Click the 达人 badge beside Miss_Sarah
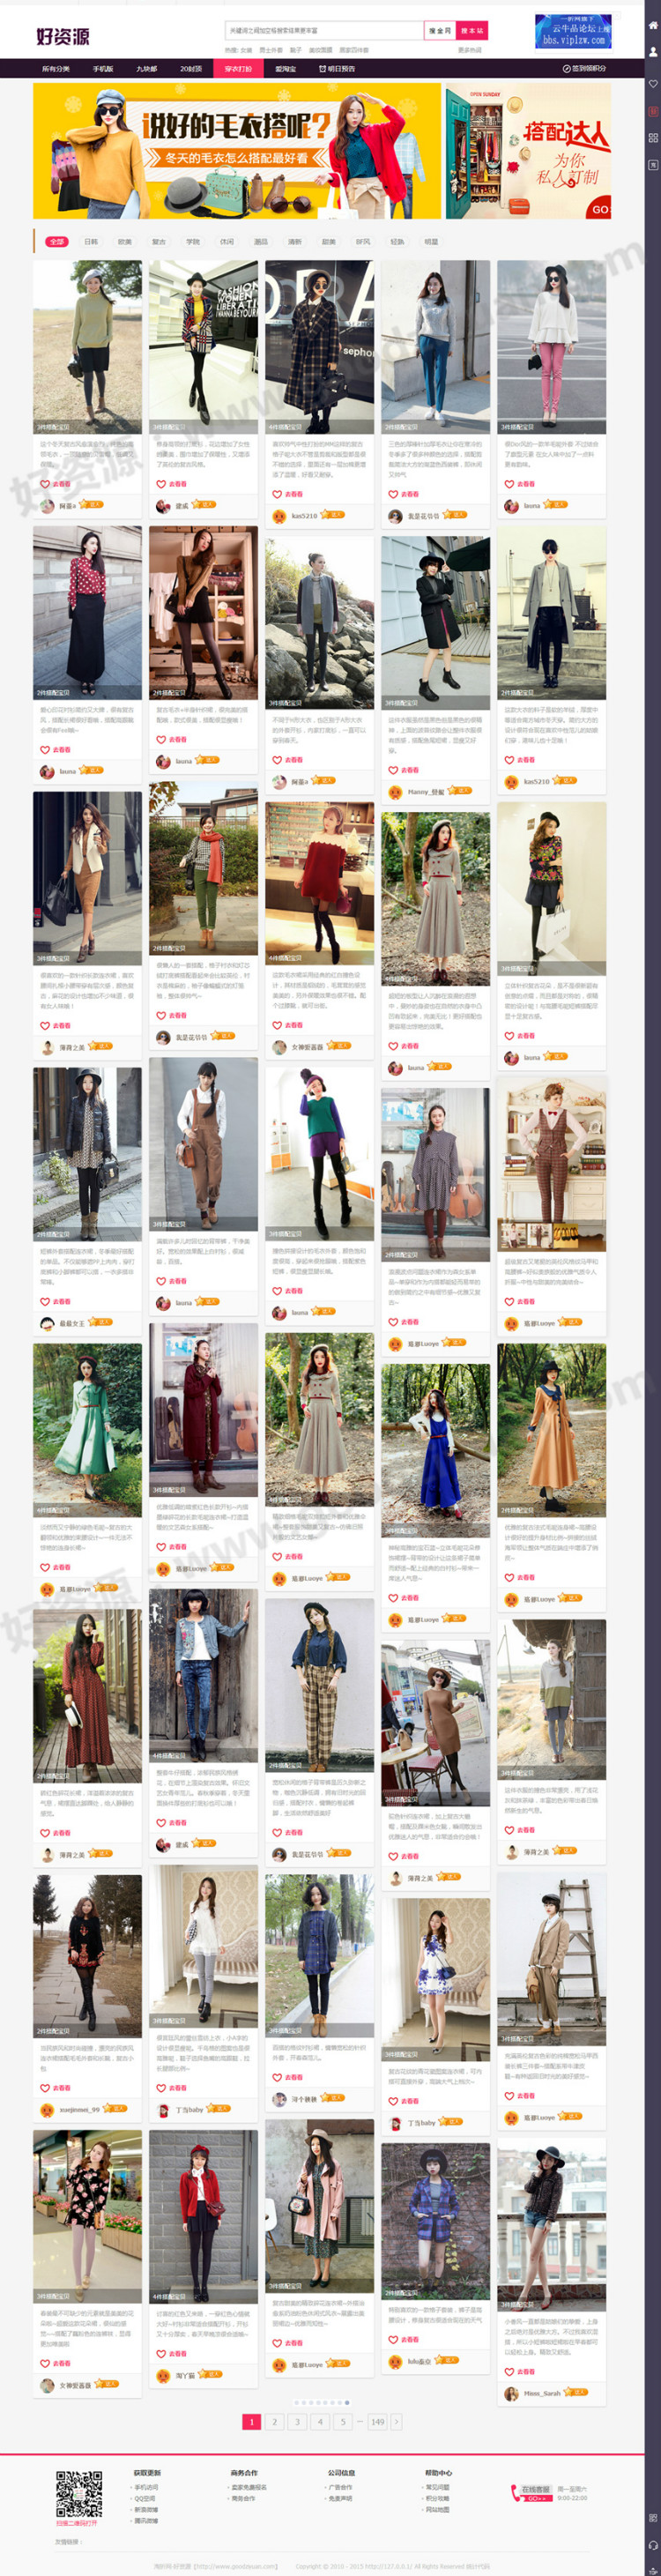This screenshot has width=661, height=2576. click(576, 2393)
